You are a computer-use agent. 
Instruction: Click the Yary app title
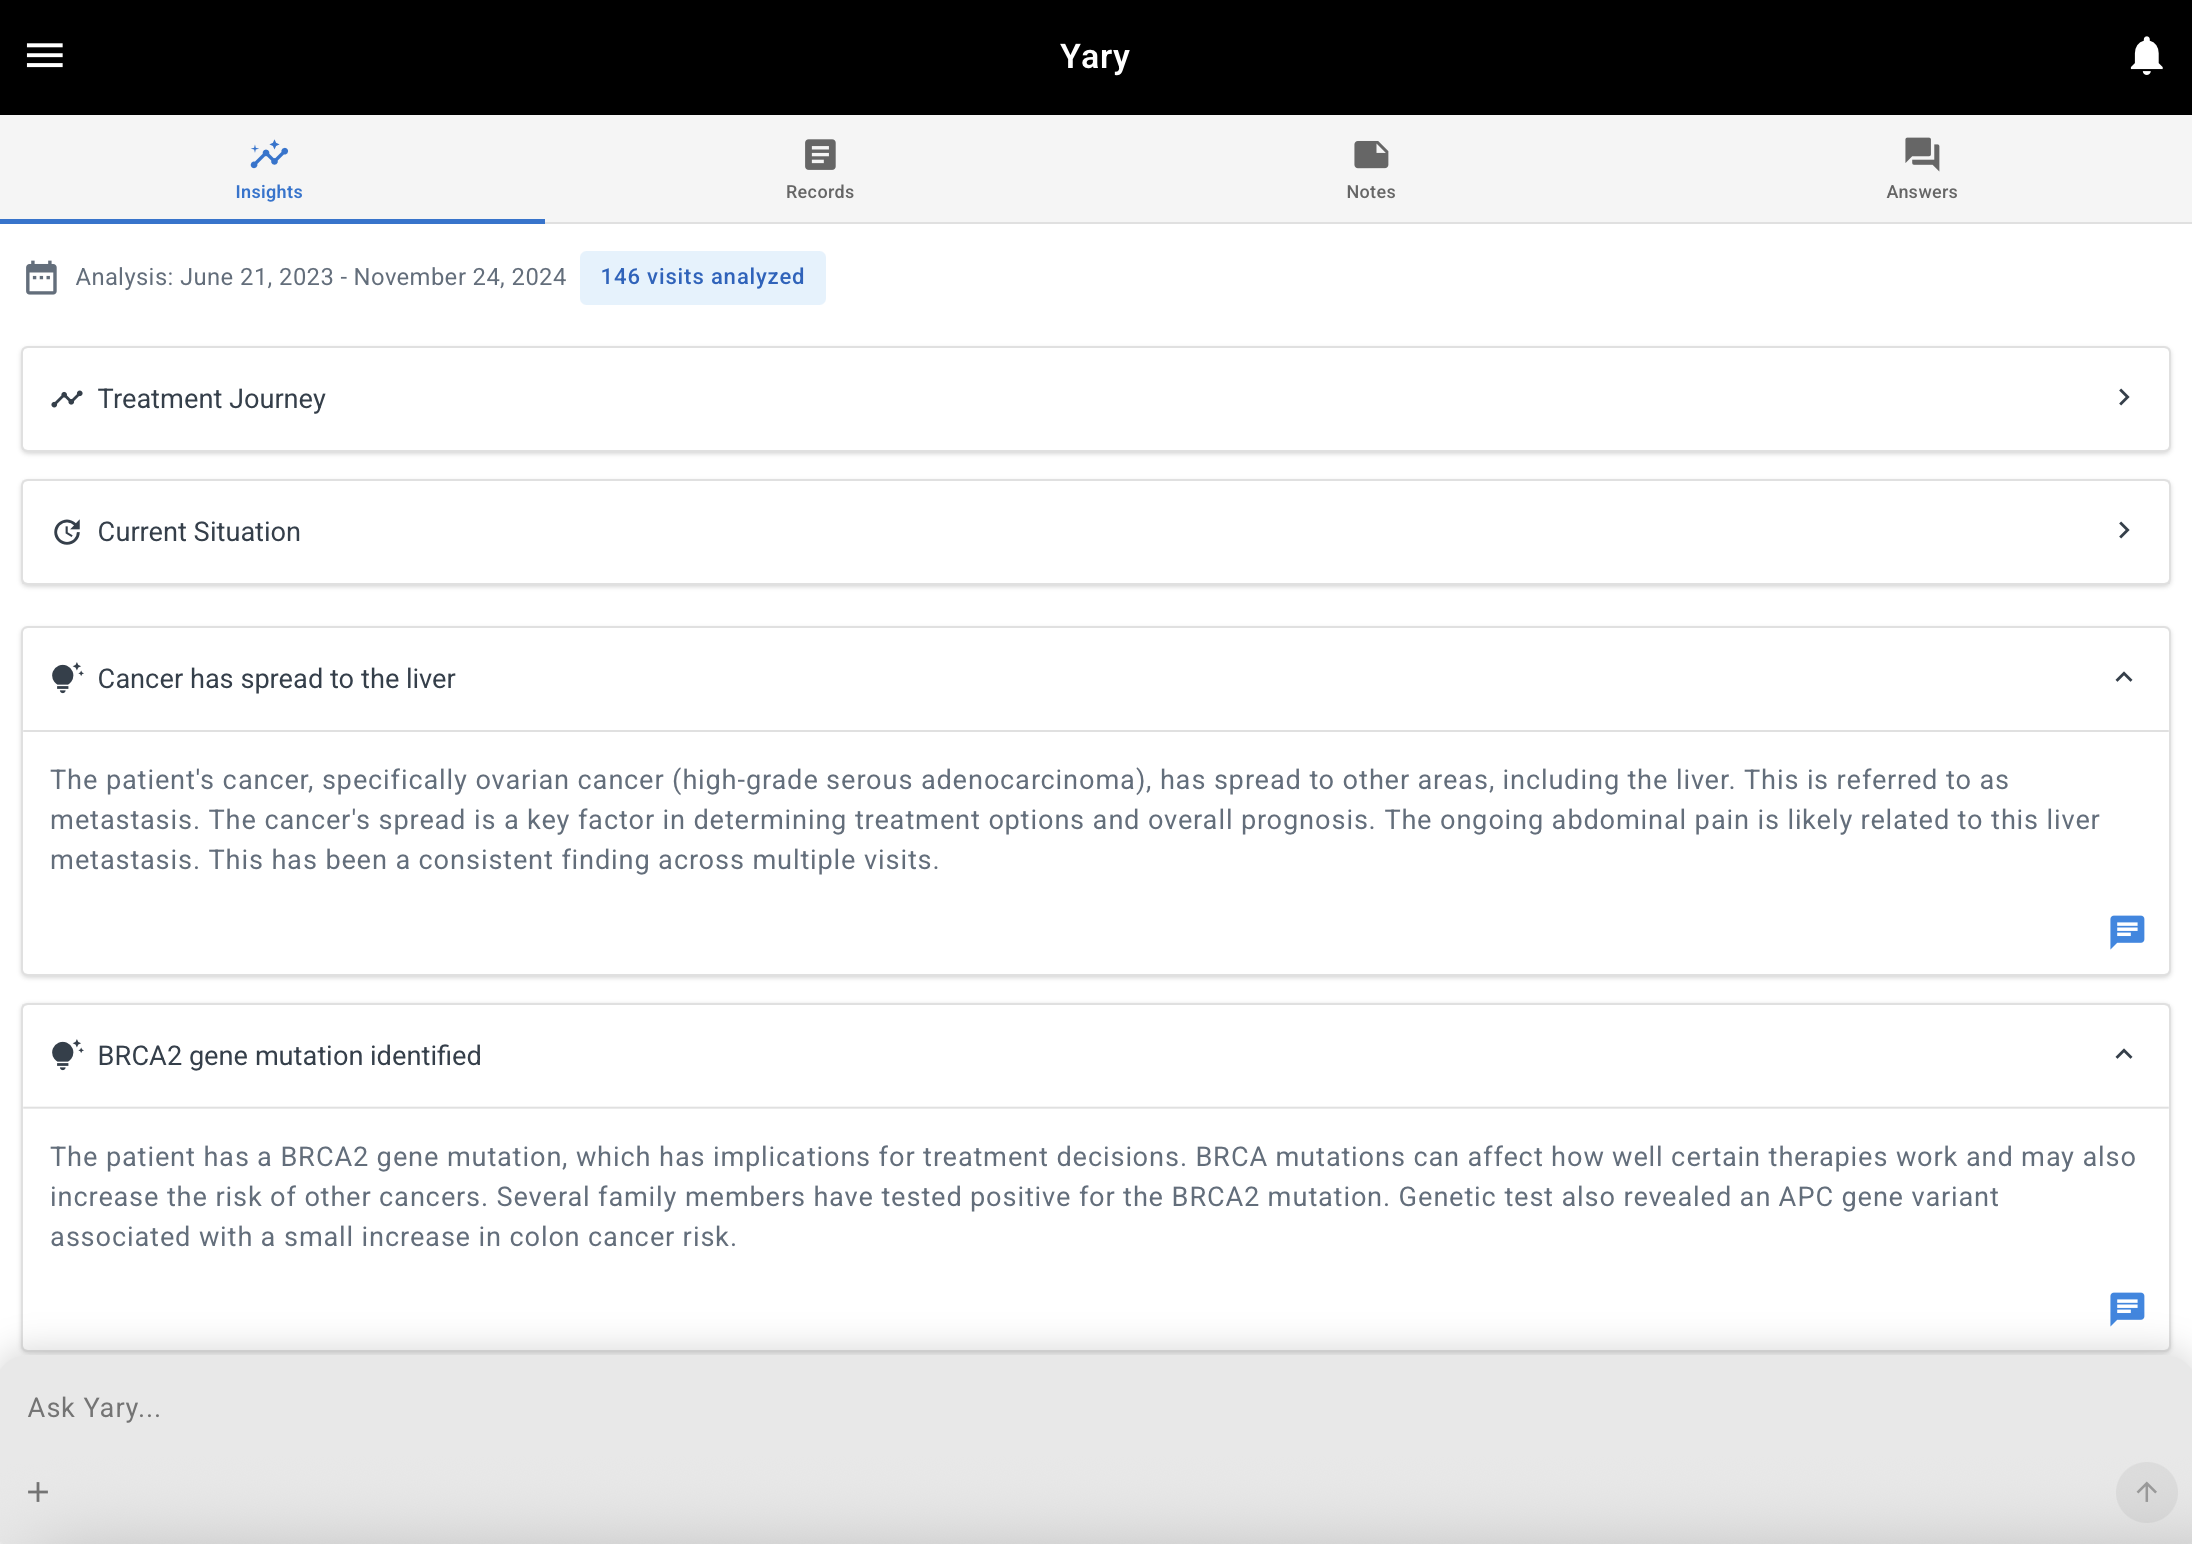1095,56
